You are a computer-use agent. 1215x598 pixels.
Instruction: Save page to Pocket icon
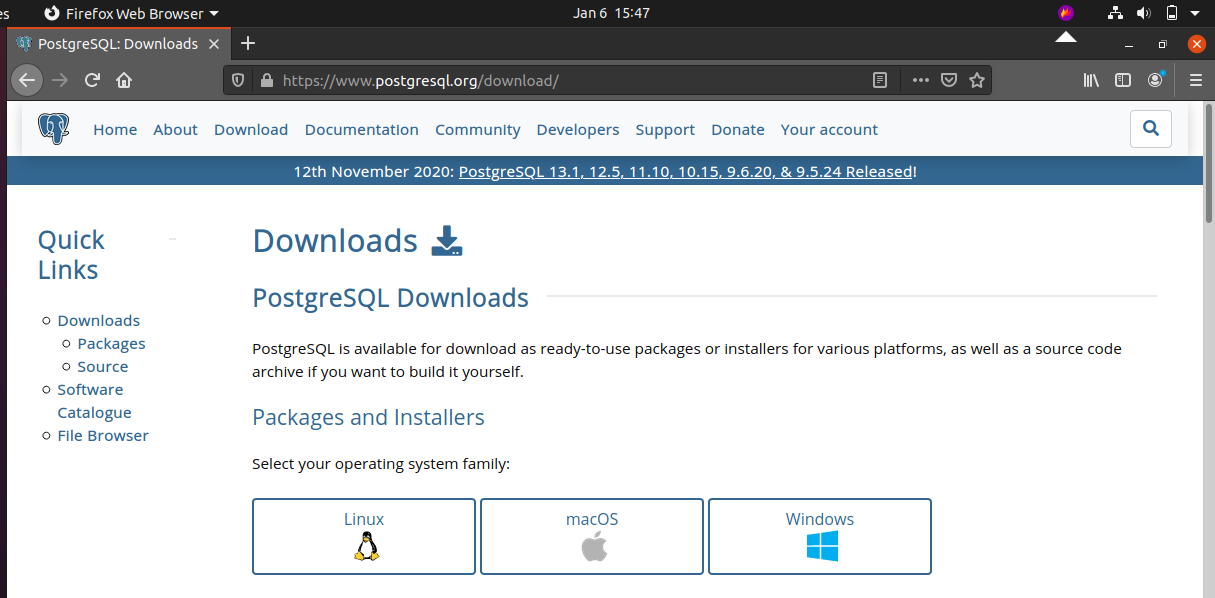(949, 81)
